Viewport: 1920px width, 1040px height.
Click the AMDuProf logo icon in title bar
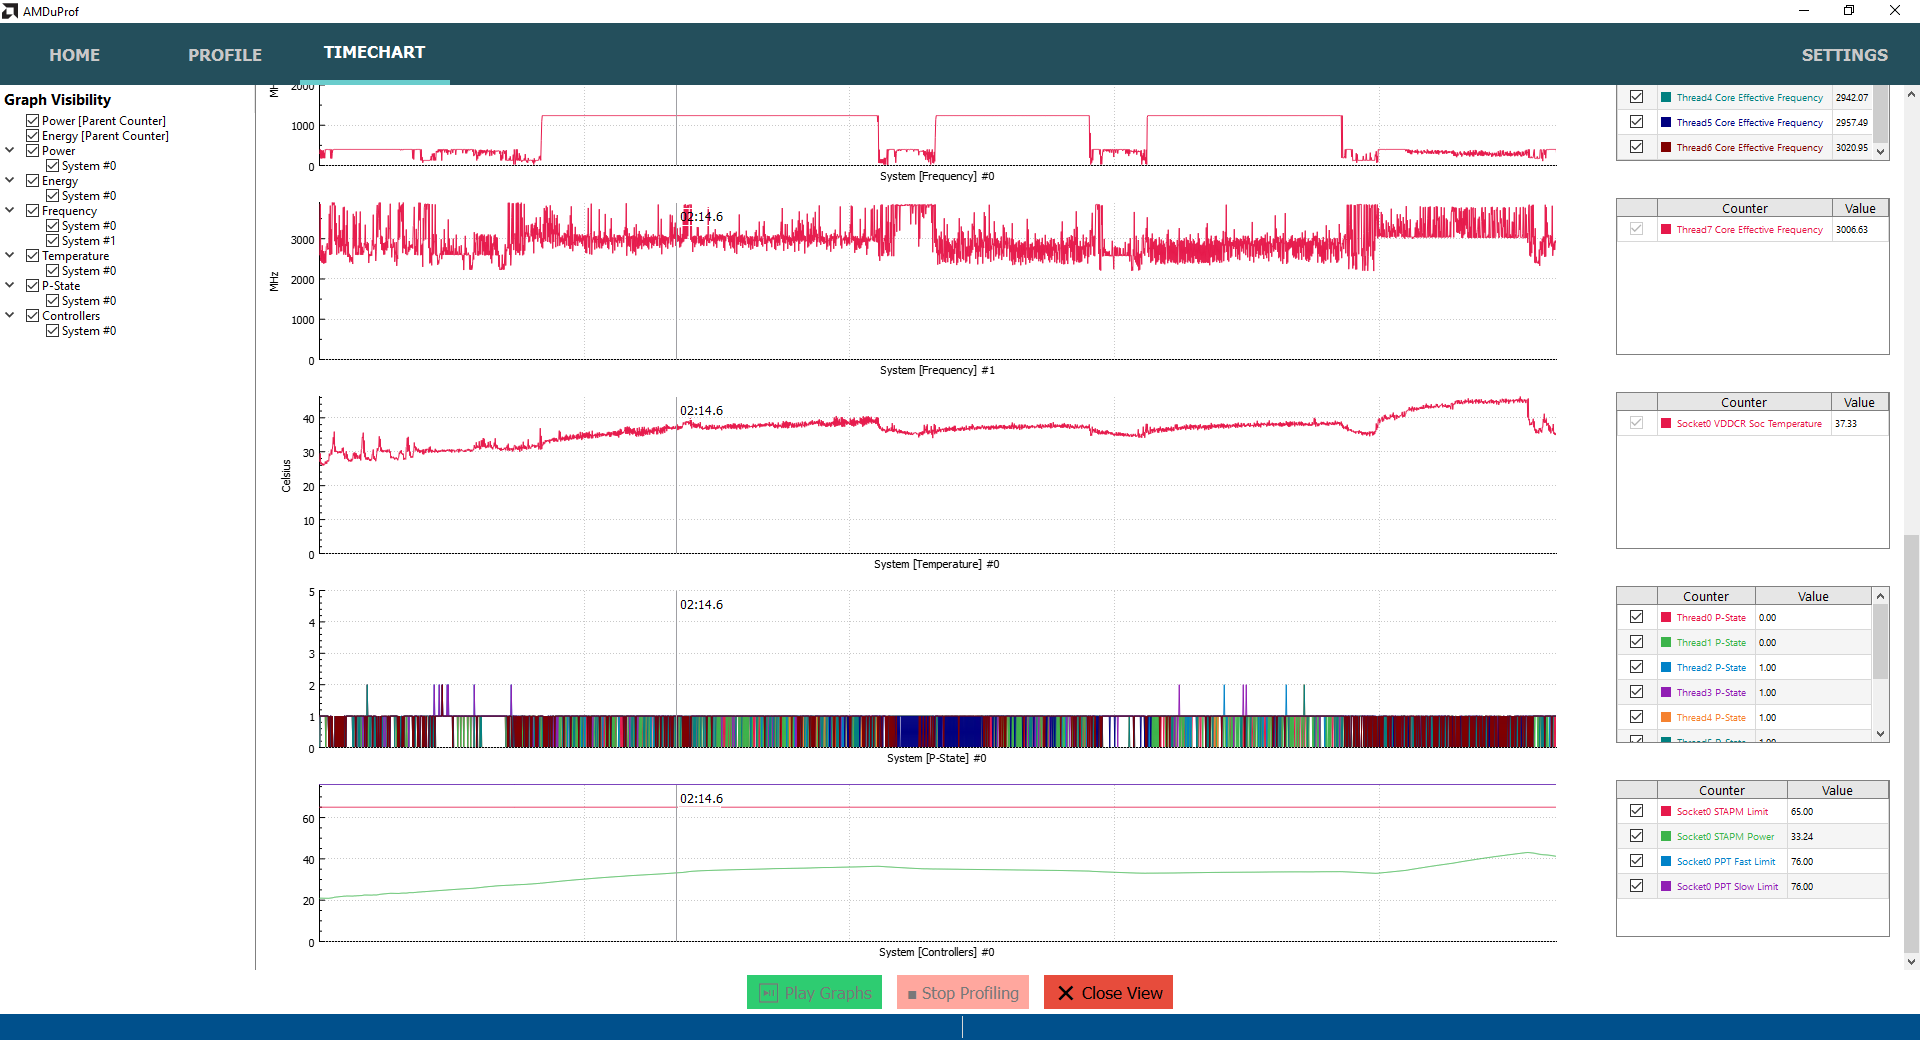coord(10,11)
